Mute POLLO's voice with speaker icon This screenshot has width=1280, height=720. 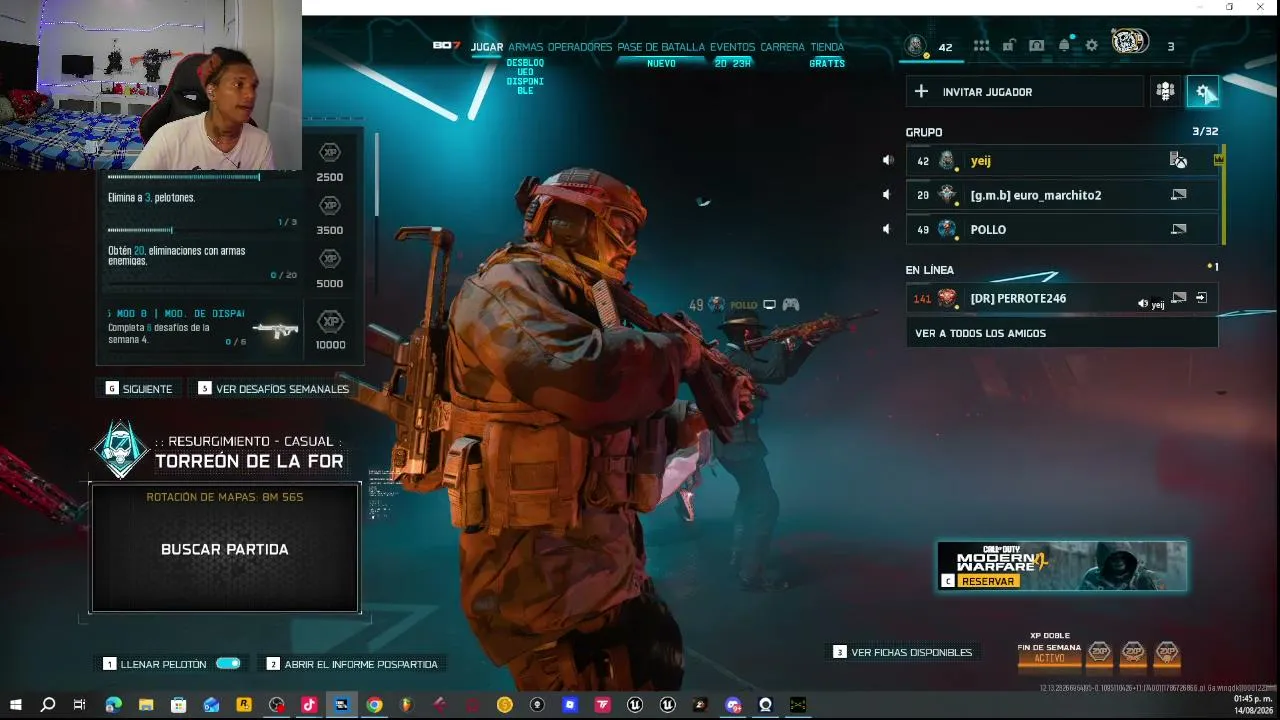click(x=886, y=229)
